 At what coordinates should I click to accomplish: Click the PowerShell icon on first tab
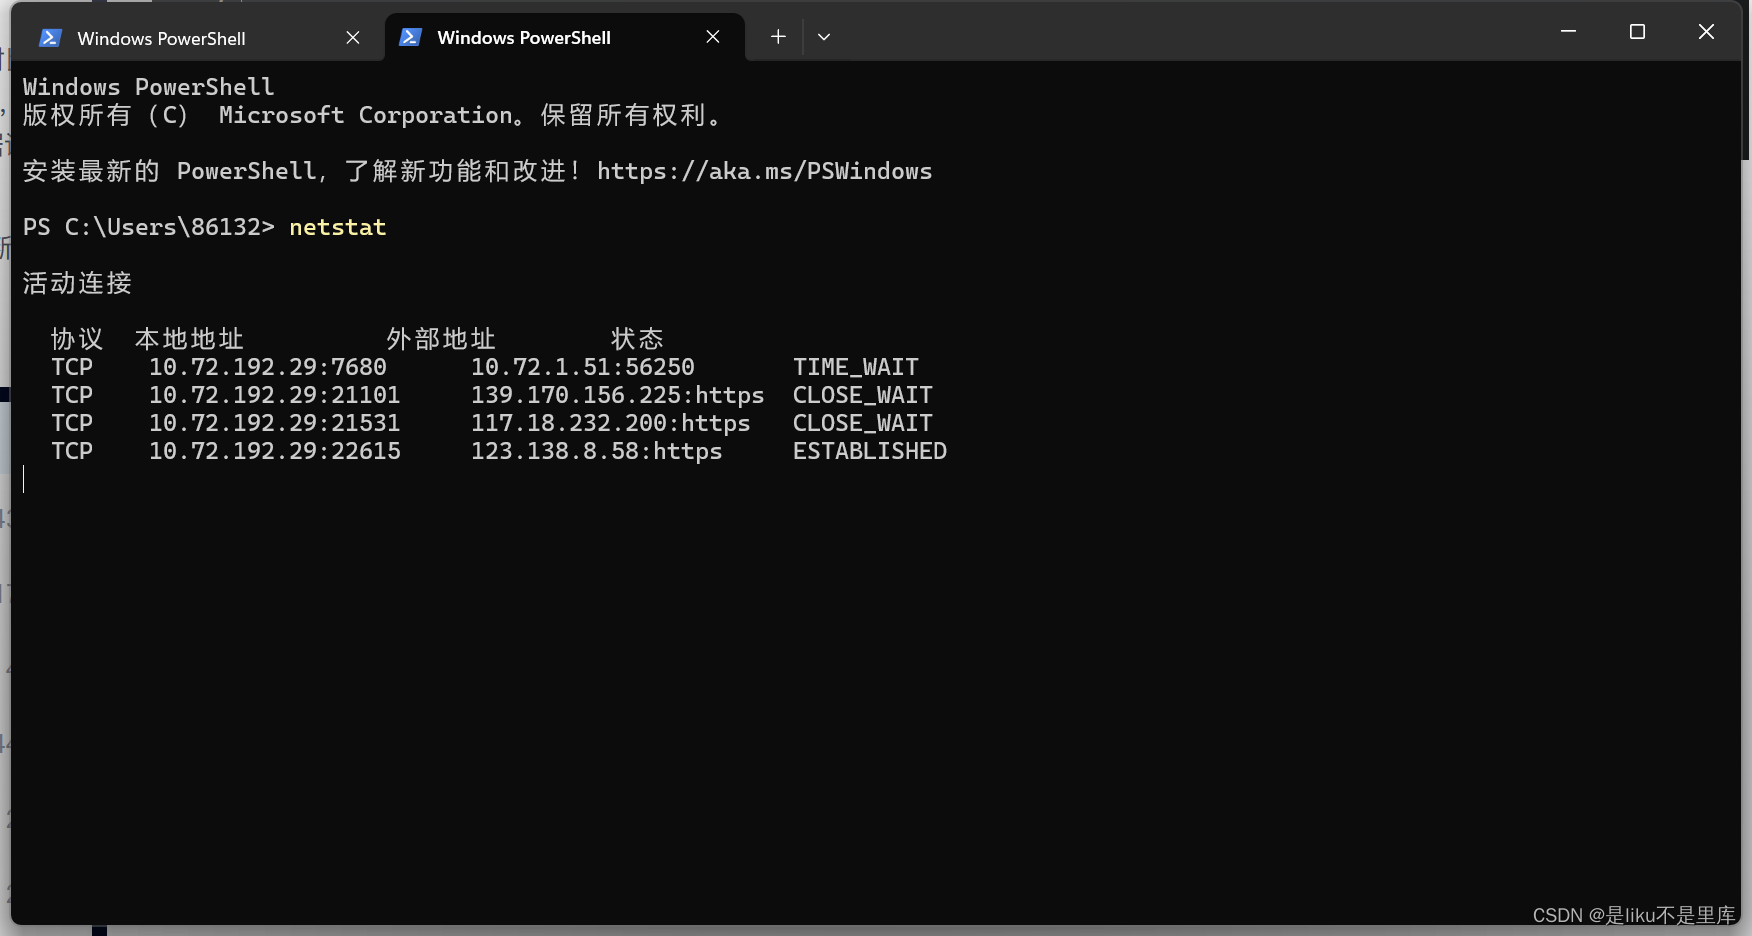coord(50,38)
